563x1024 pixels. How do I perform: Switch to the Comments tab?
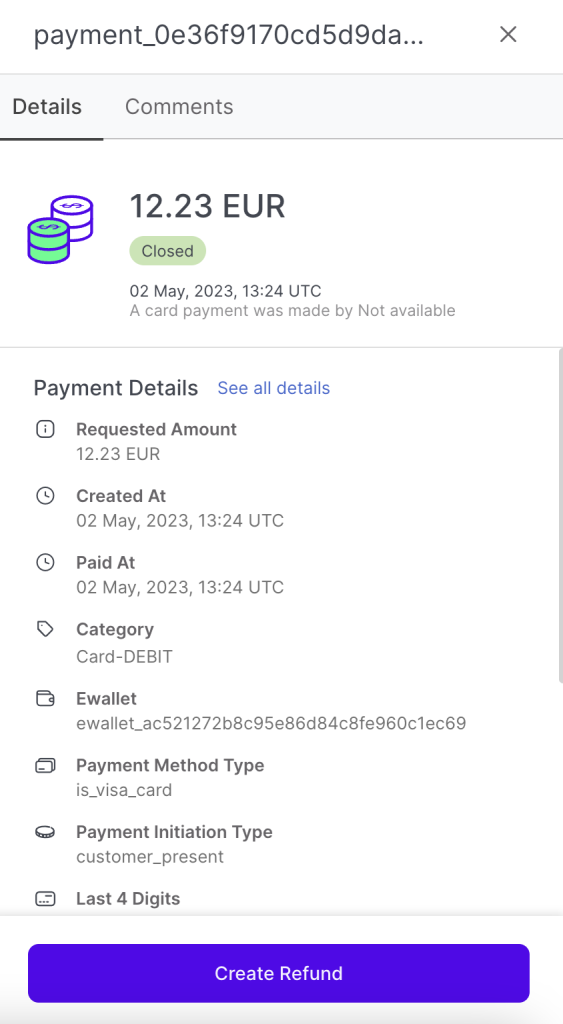(x=179, y=106)
